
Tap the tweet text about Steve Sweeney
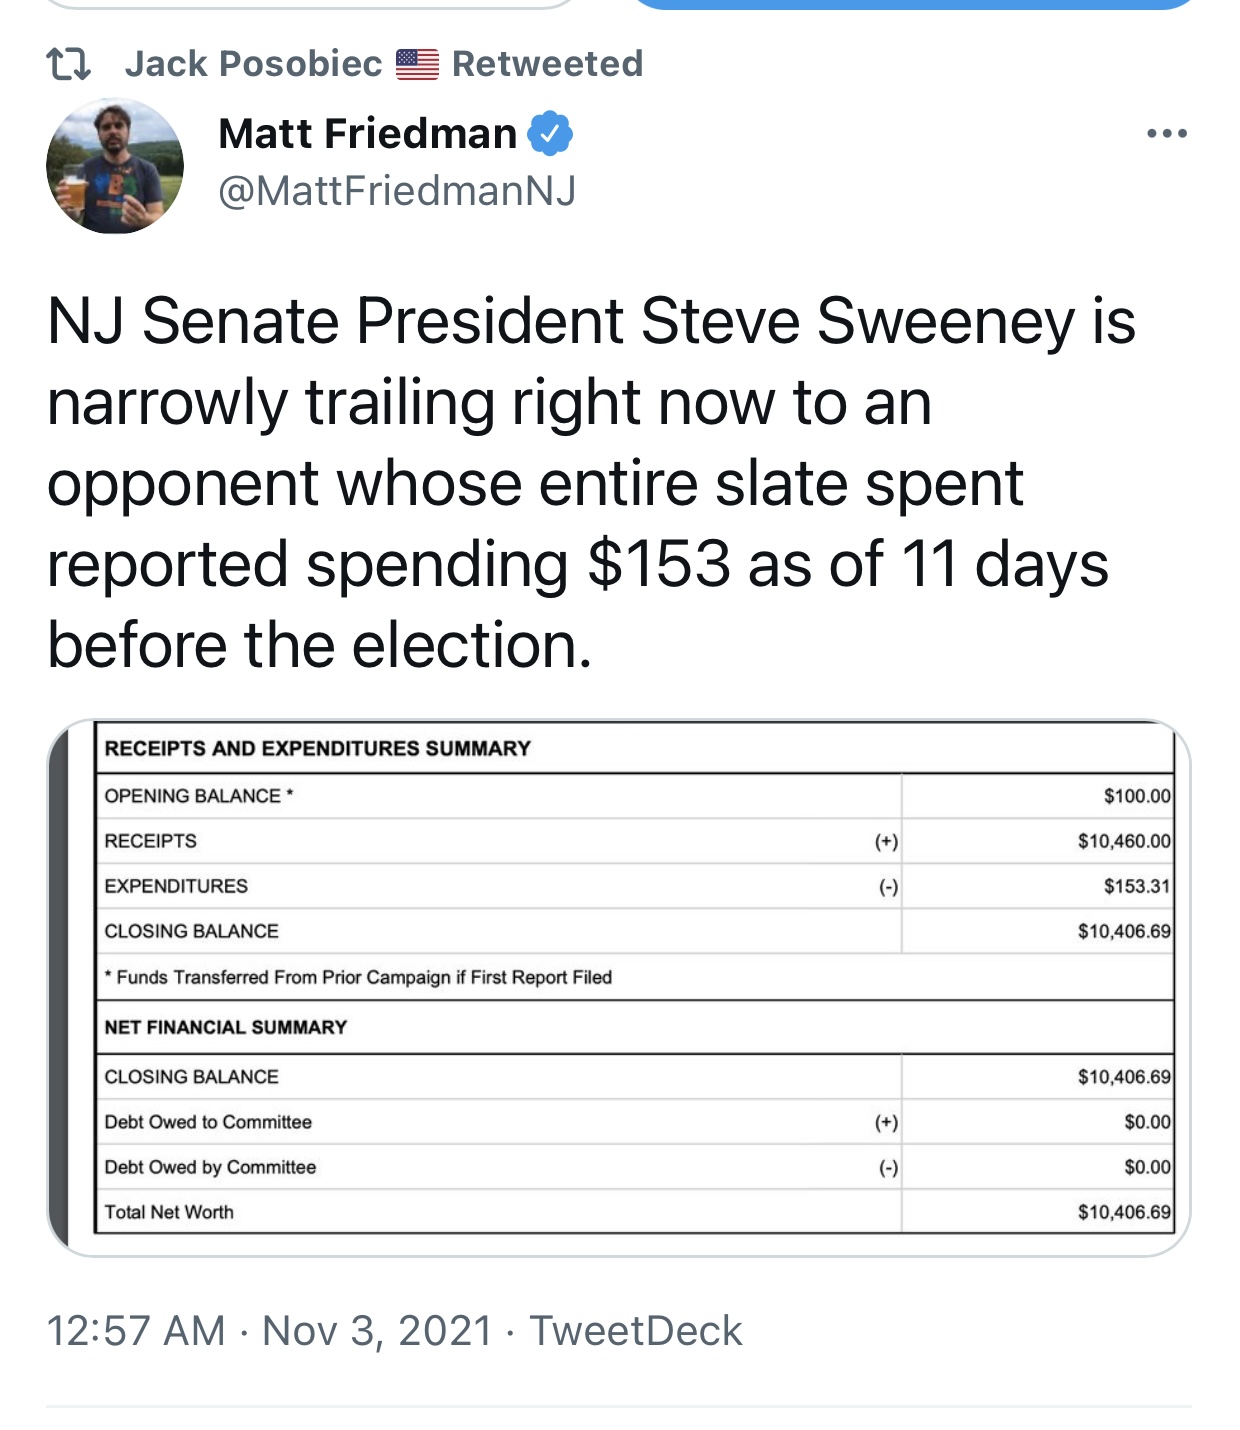(x=591, y=483)
